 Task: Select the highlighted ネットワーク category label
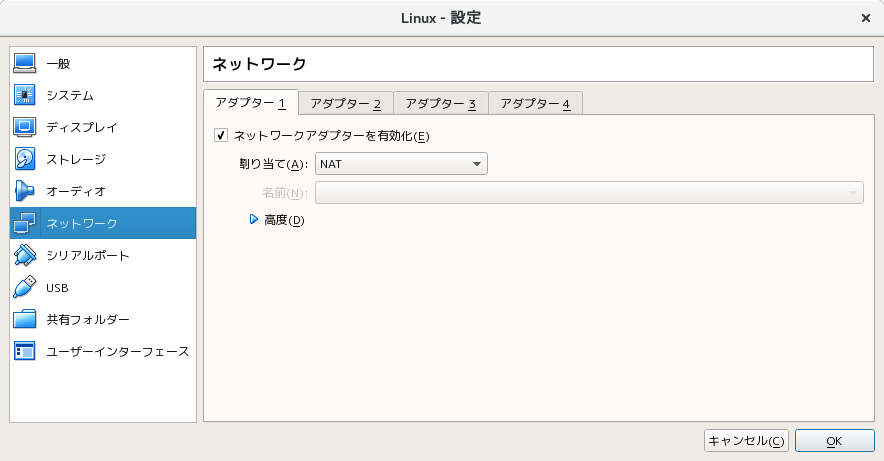point(82,224)
